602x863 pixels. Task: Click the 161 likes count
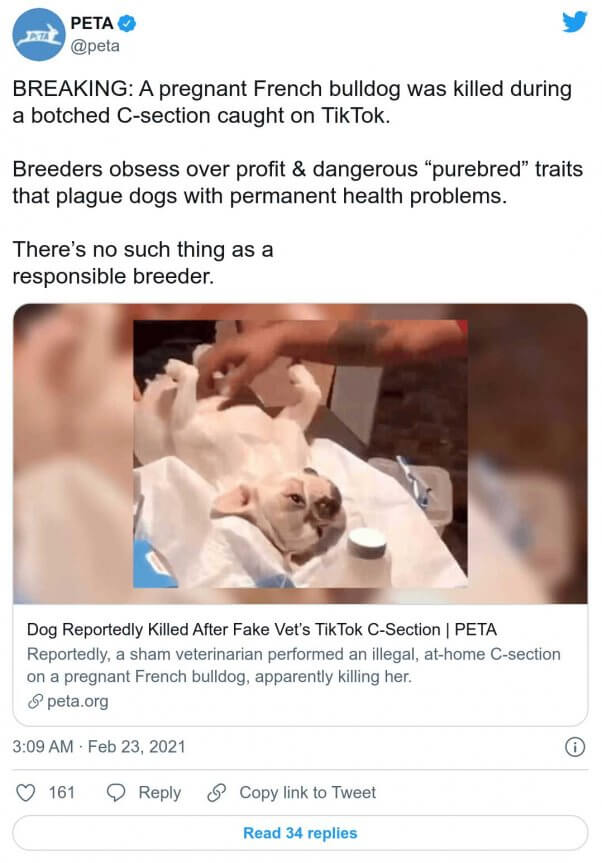(62, 793)
